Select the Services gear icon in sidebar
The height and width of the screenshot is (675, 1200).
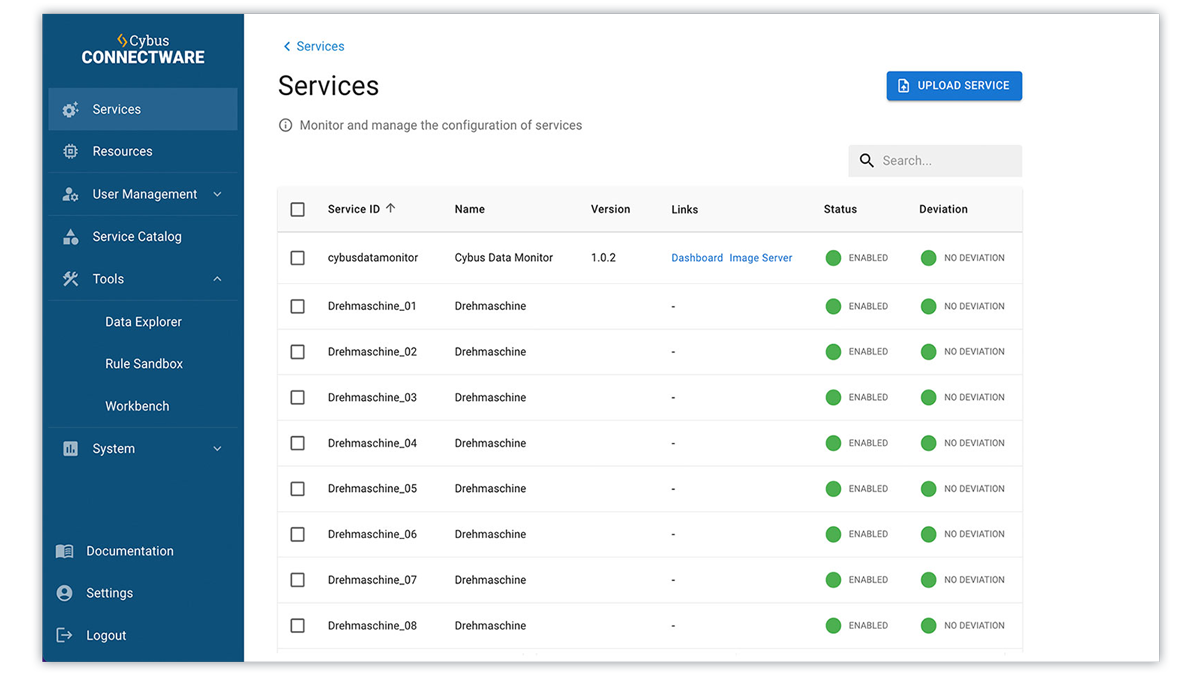click(x=69, y=109)
